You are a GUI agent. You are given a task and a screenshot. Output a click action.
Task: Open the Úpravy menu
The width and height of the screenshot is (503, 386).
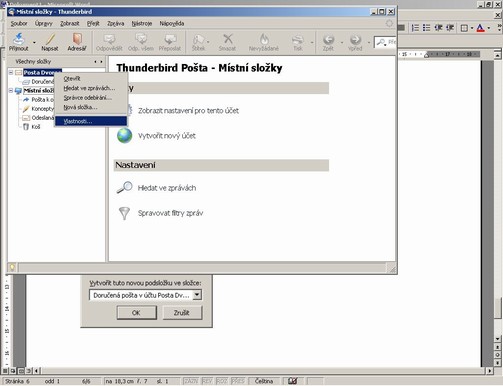tap(44, 24)
